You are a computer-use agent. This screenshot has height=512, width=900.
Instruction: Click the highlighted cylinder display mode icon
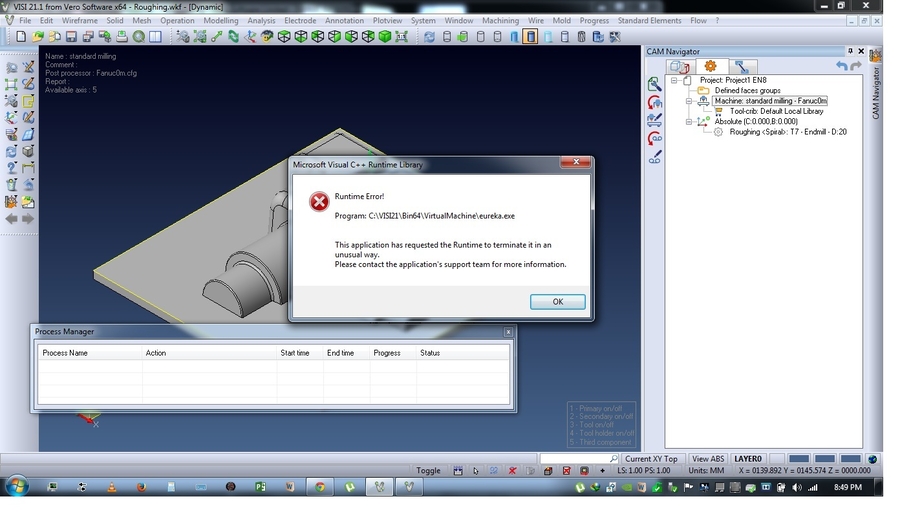tap(530, 37)
